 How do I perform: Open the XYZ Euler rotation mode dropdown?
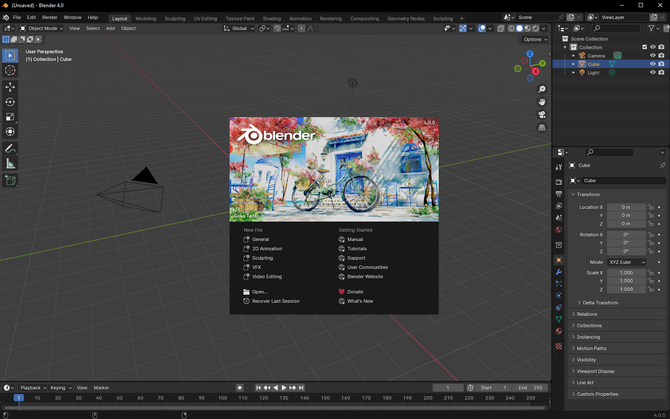click(626, 262)
